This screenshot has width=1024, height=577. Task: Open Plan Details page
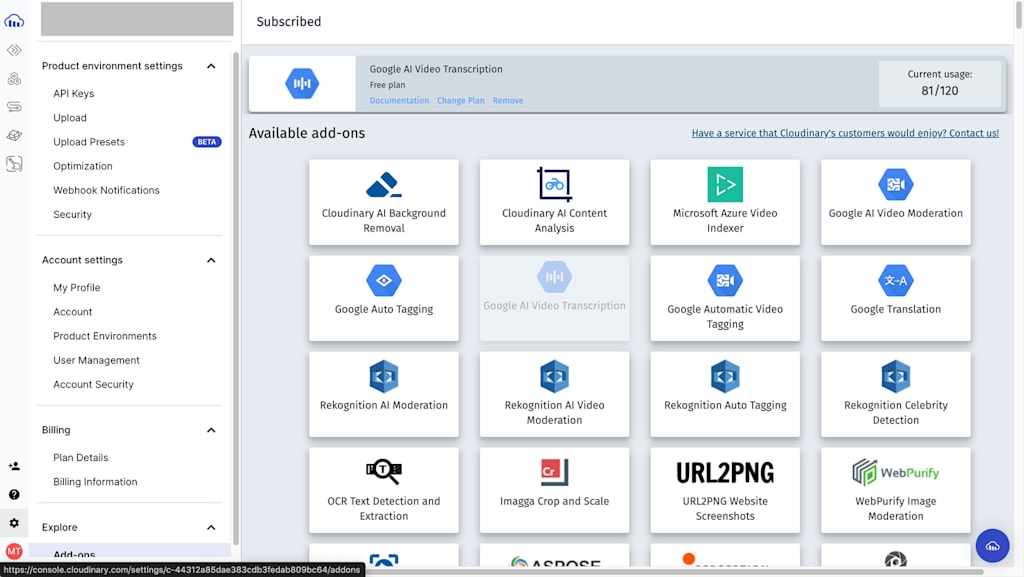pos(80,457)
